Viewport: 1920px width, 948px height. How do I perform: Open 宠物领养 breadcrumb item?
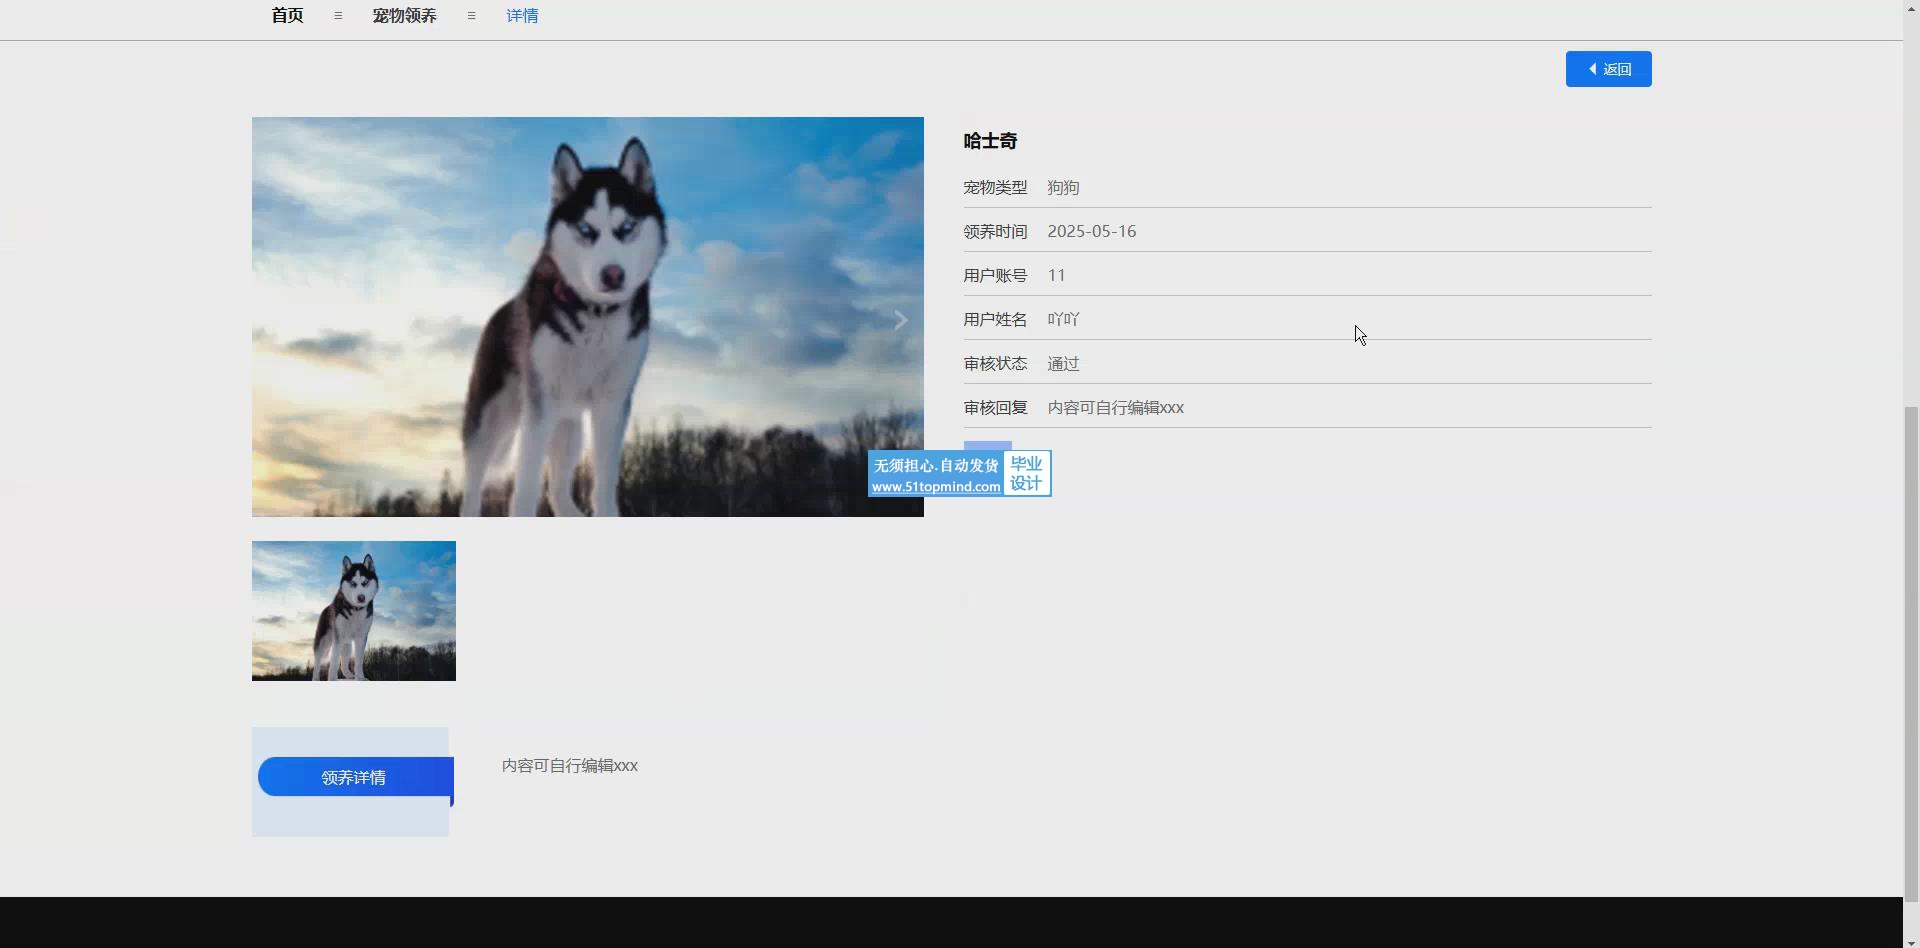404,16
